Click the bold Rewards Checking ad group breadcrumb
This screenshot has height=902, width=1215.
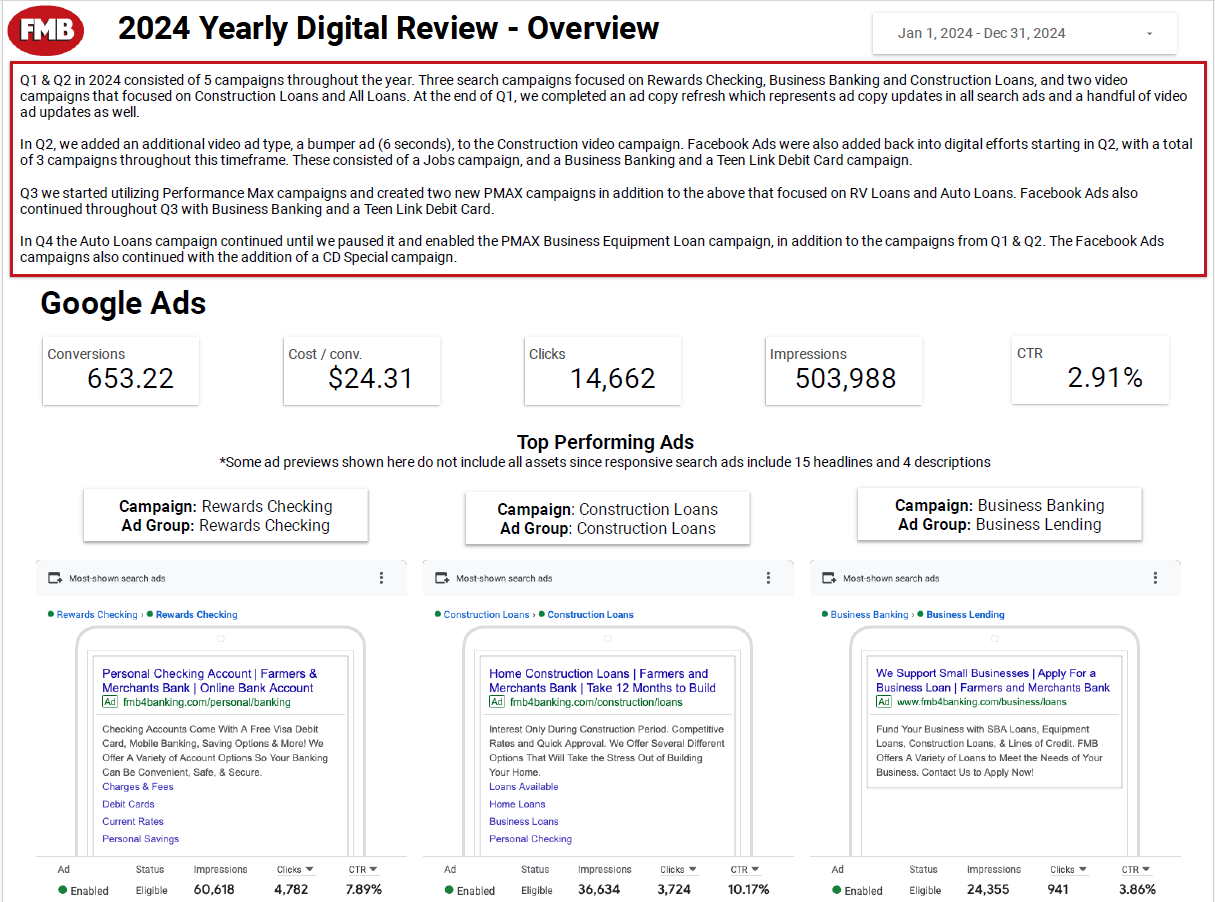click(x=197, y=615)
